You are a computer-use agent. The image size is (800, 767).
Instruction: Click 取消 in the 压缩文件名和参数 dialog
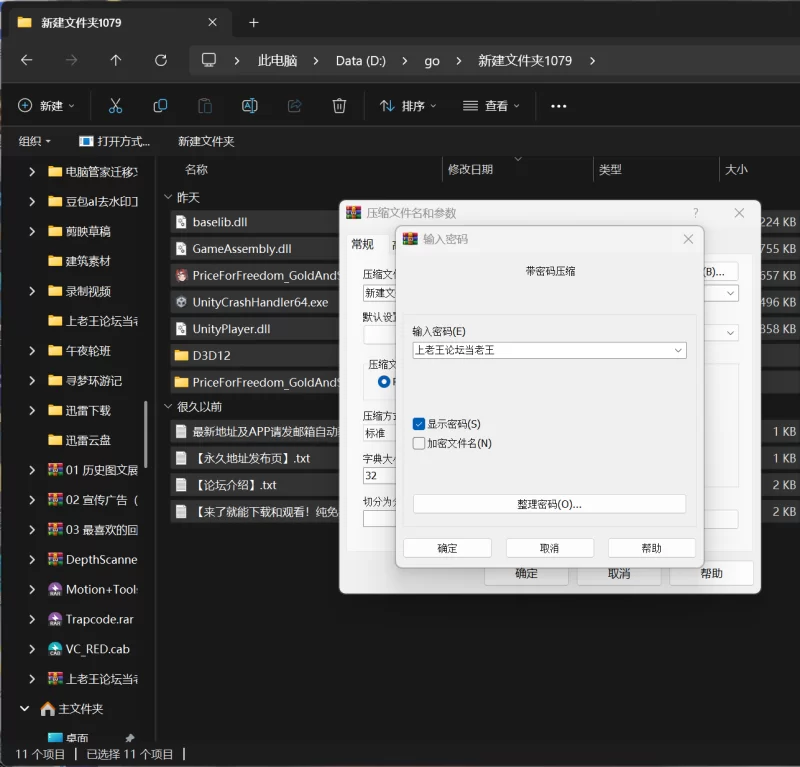click(619, 574)
